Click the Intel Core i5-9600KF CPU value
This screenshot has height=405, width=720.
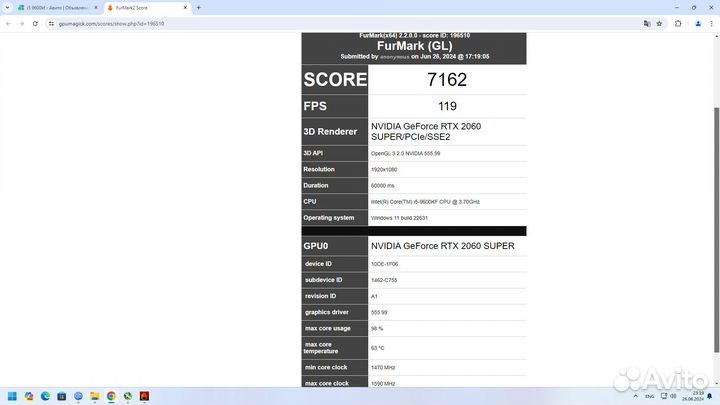[425, 202]
